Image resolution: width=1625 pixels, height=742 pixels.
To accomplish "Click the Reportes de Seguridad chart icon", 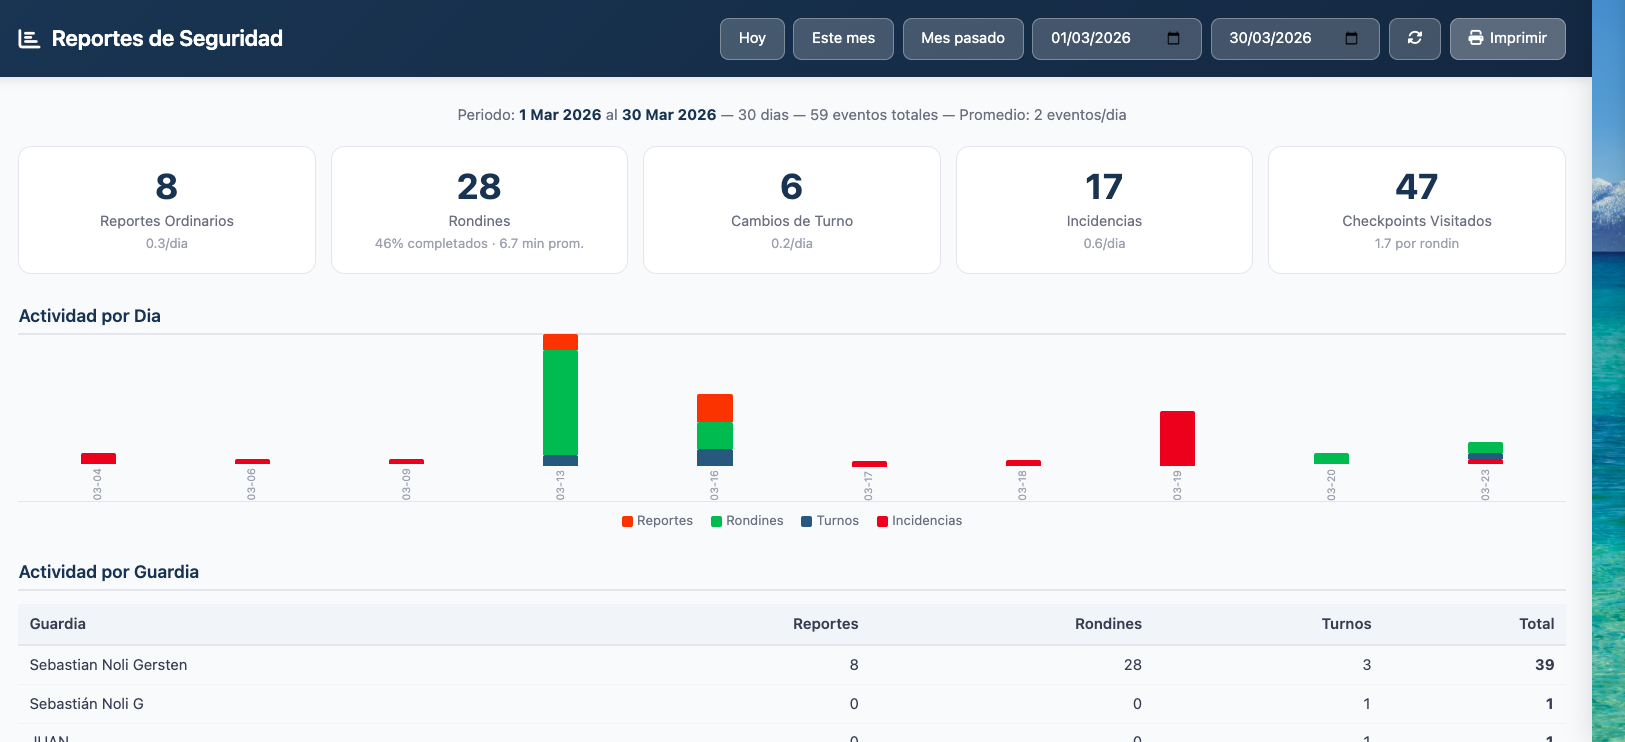I will [x=29, y=39].
